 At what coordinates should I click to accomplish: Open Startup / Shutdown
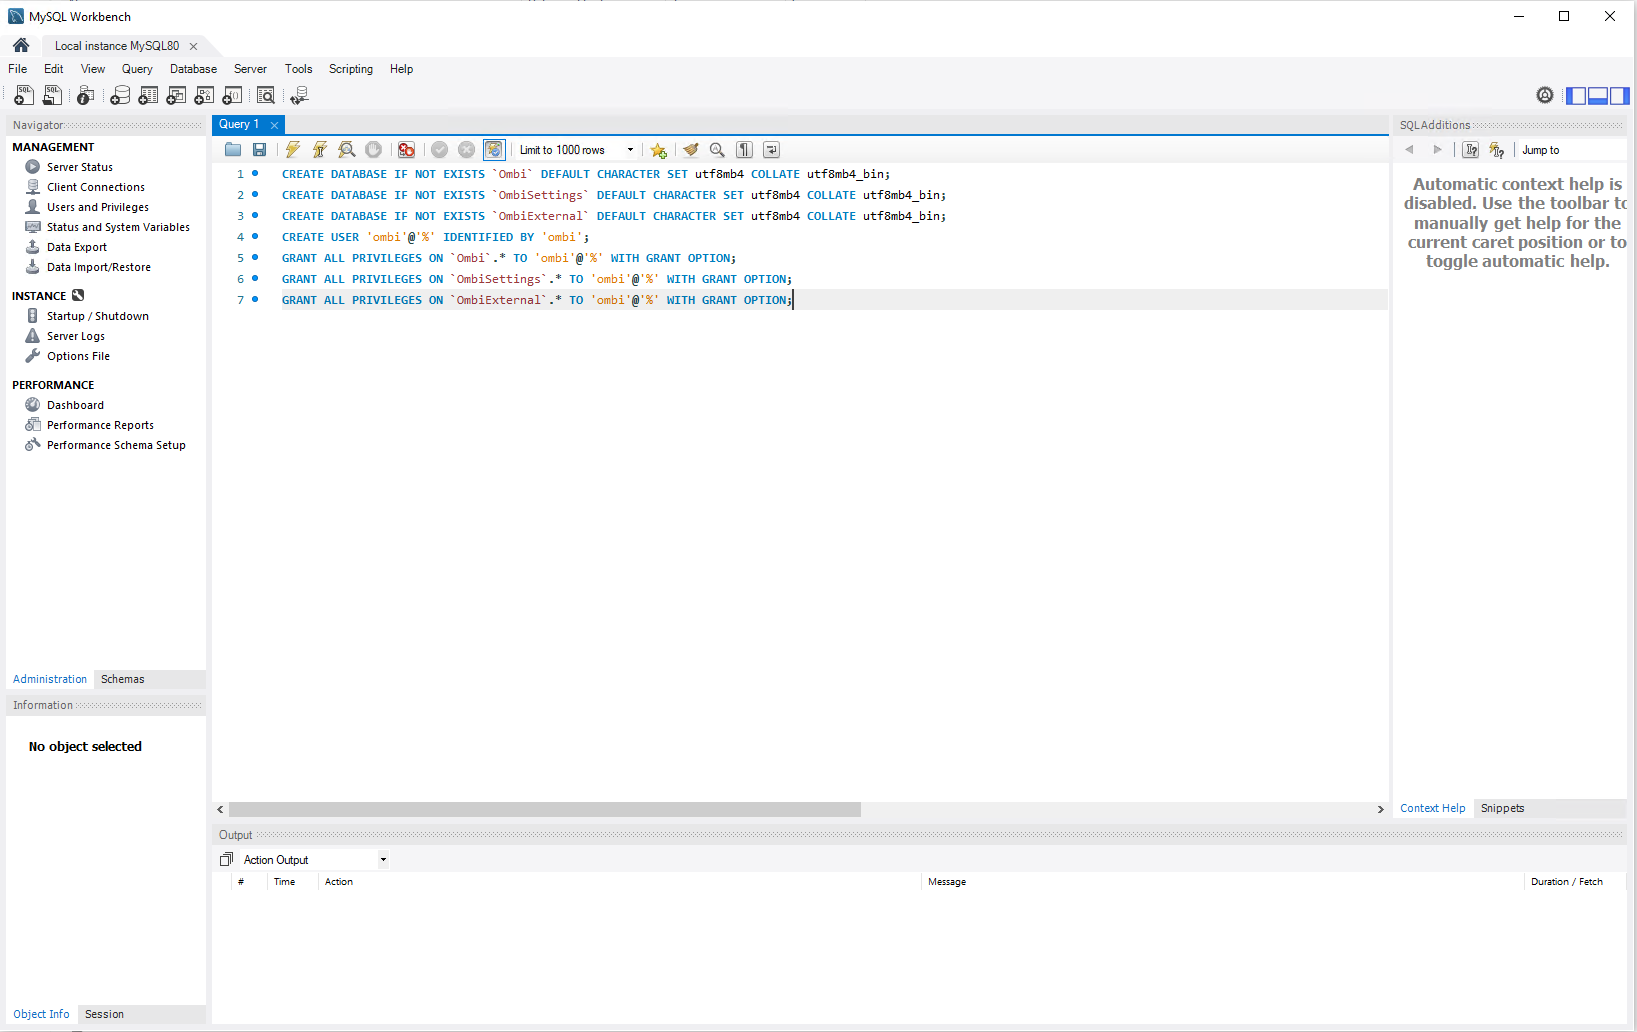tap(98, 316)
